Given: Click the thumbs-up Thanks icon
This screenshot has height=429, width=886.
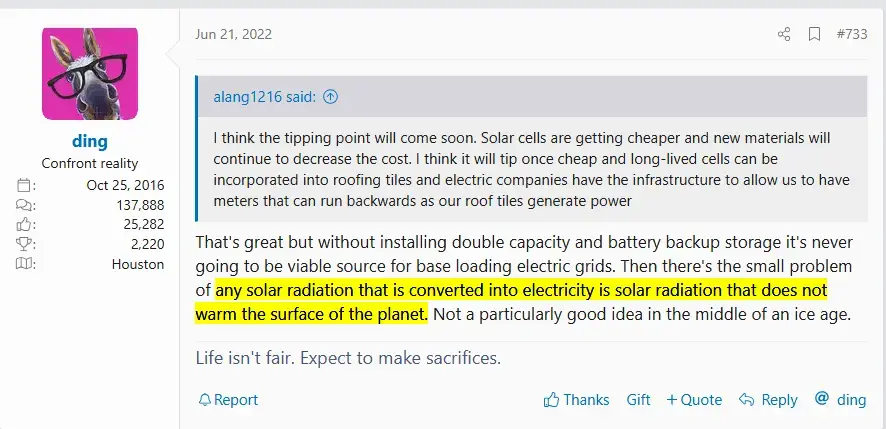Looking at the screenshot, I should [551, 400].
